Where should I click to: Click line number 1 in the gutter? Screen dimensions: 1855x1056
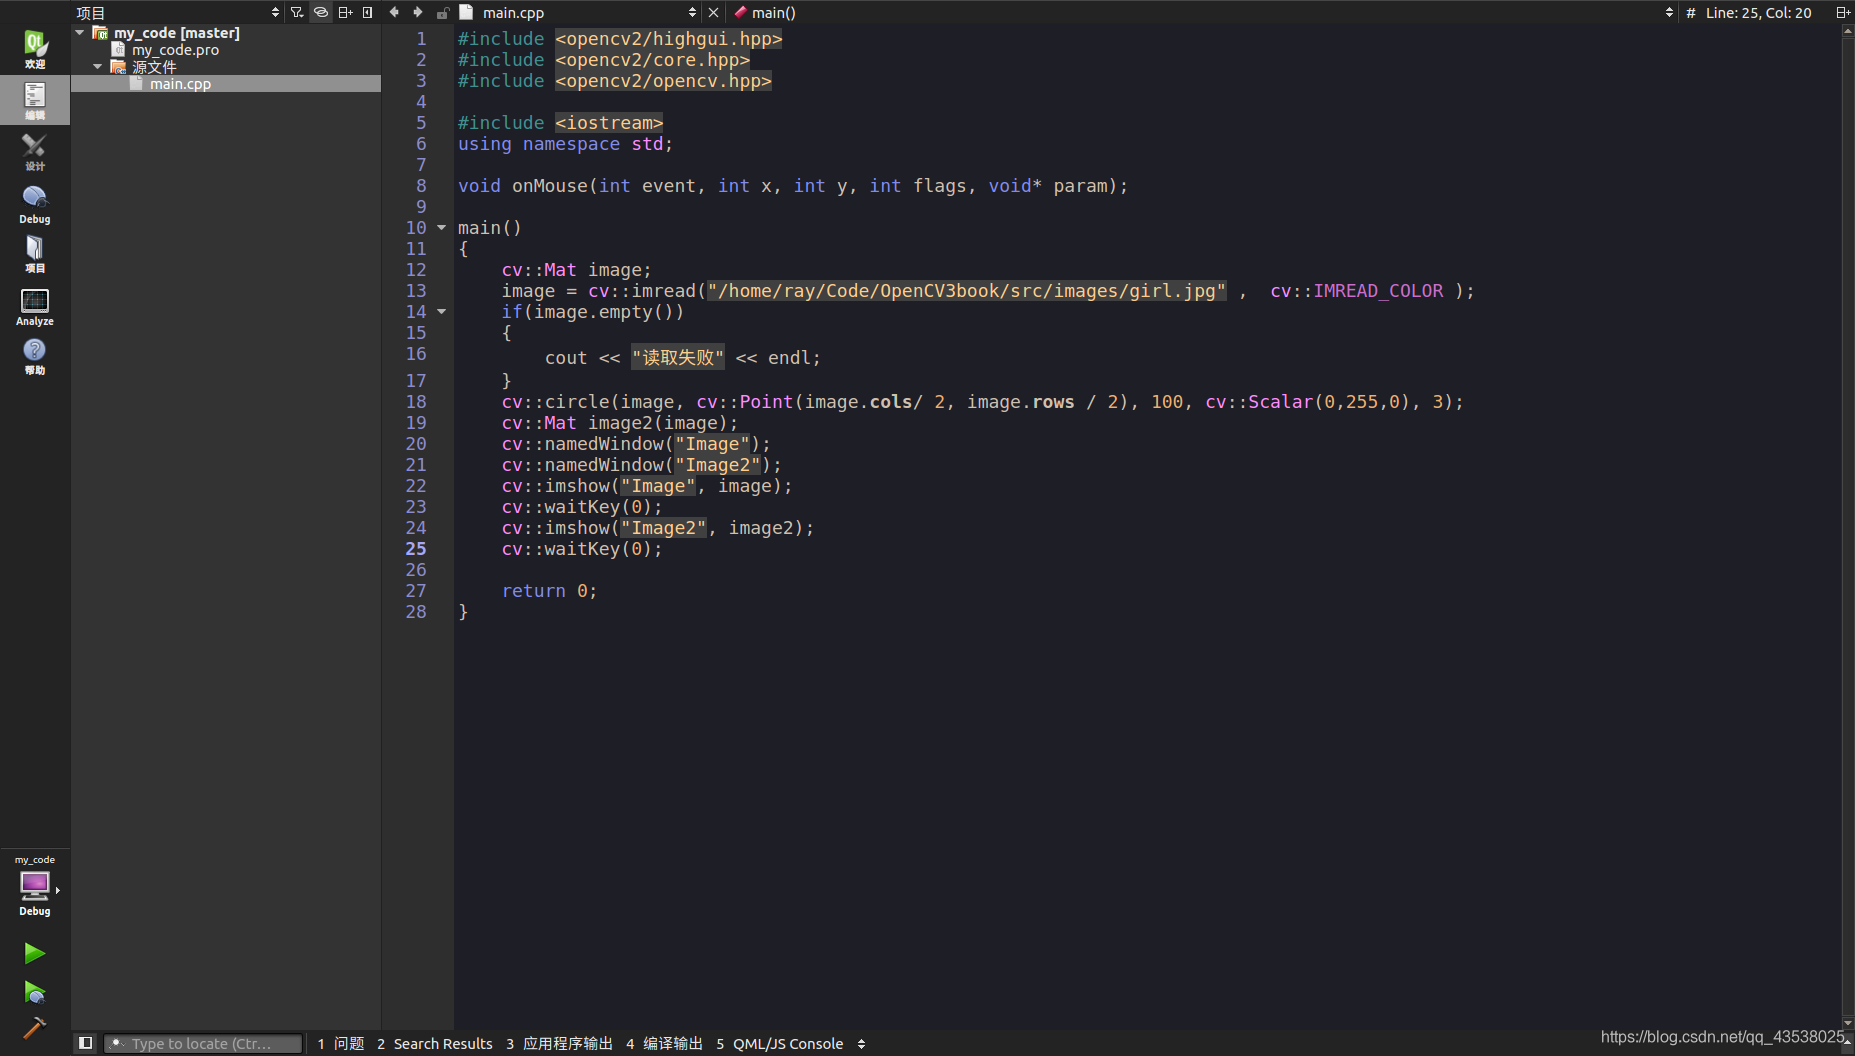(421, 38)
